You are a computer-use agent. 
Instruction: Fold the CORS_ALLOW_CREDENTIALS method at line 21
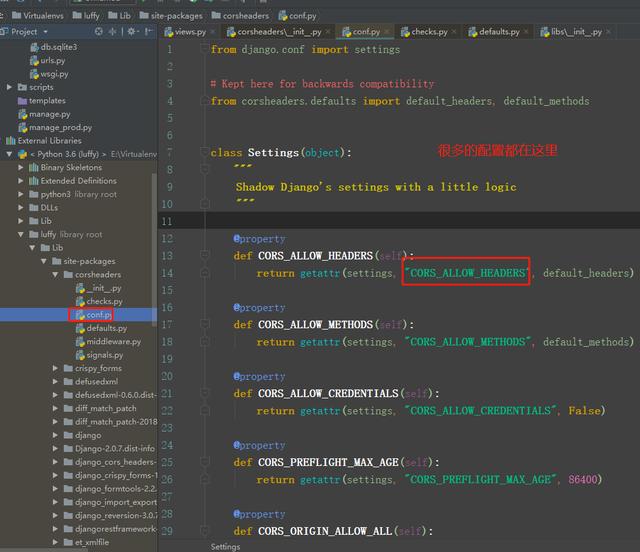204,393
